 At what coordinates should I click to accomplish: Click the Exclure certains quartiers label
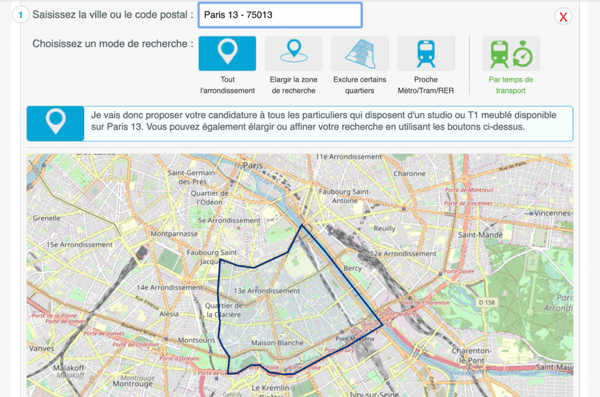pos(360,85)
